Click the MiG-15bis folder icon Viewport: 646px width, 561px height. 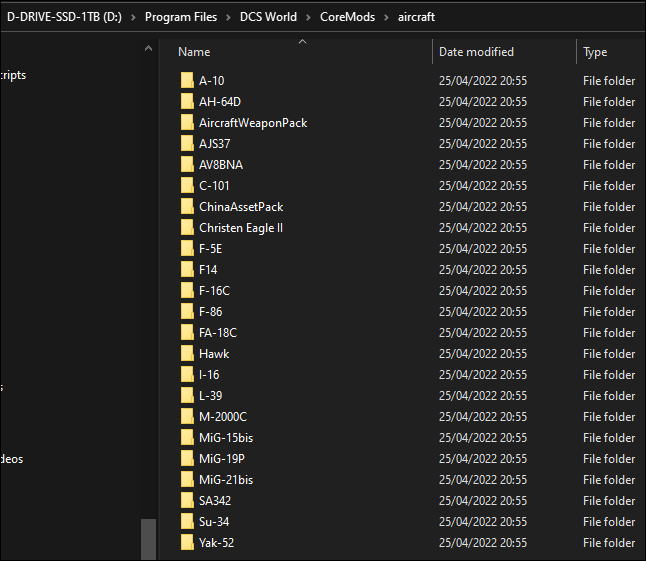(x=187, y=437)
